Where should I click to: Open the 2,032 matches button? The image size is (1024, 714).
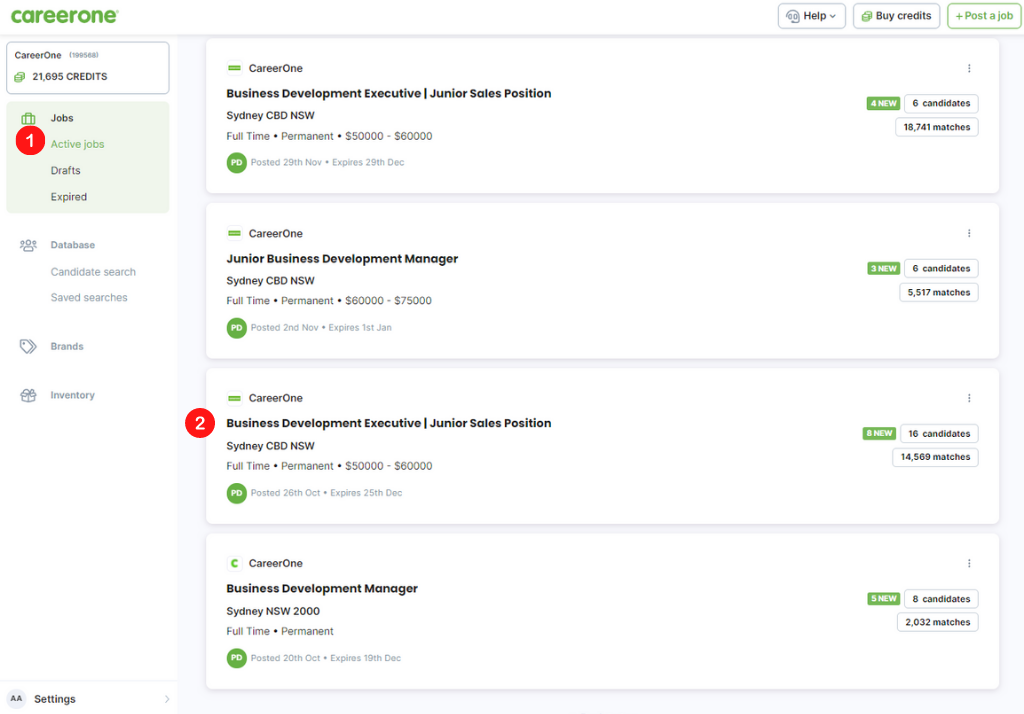pyautogui.click(x=937, y=622)
